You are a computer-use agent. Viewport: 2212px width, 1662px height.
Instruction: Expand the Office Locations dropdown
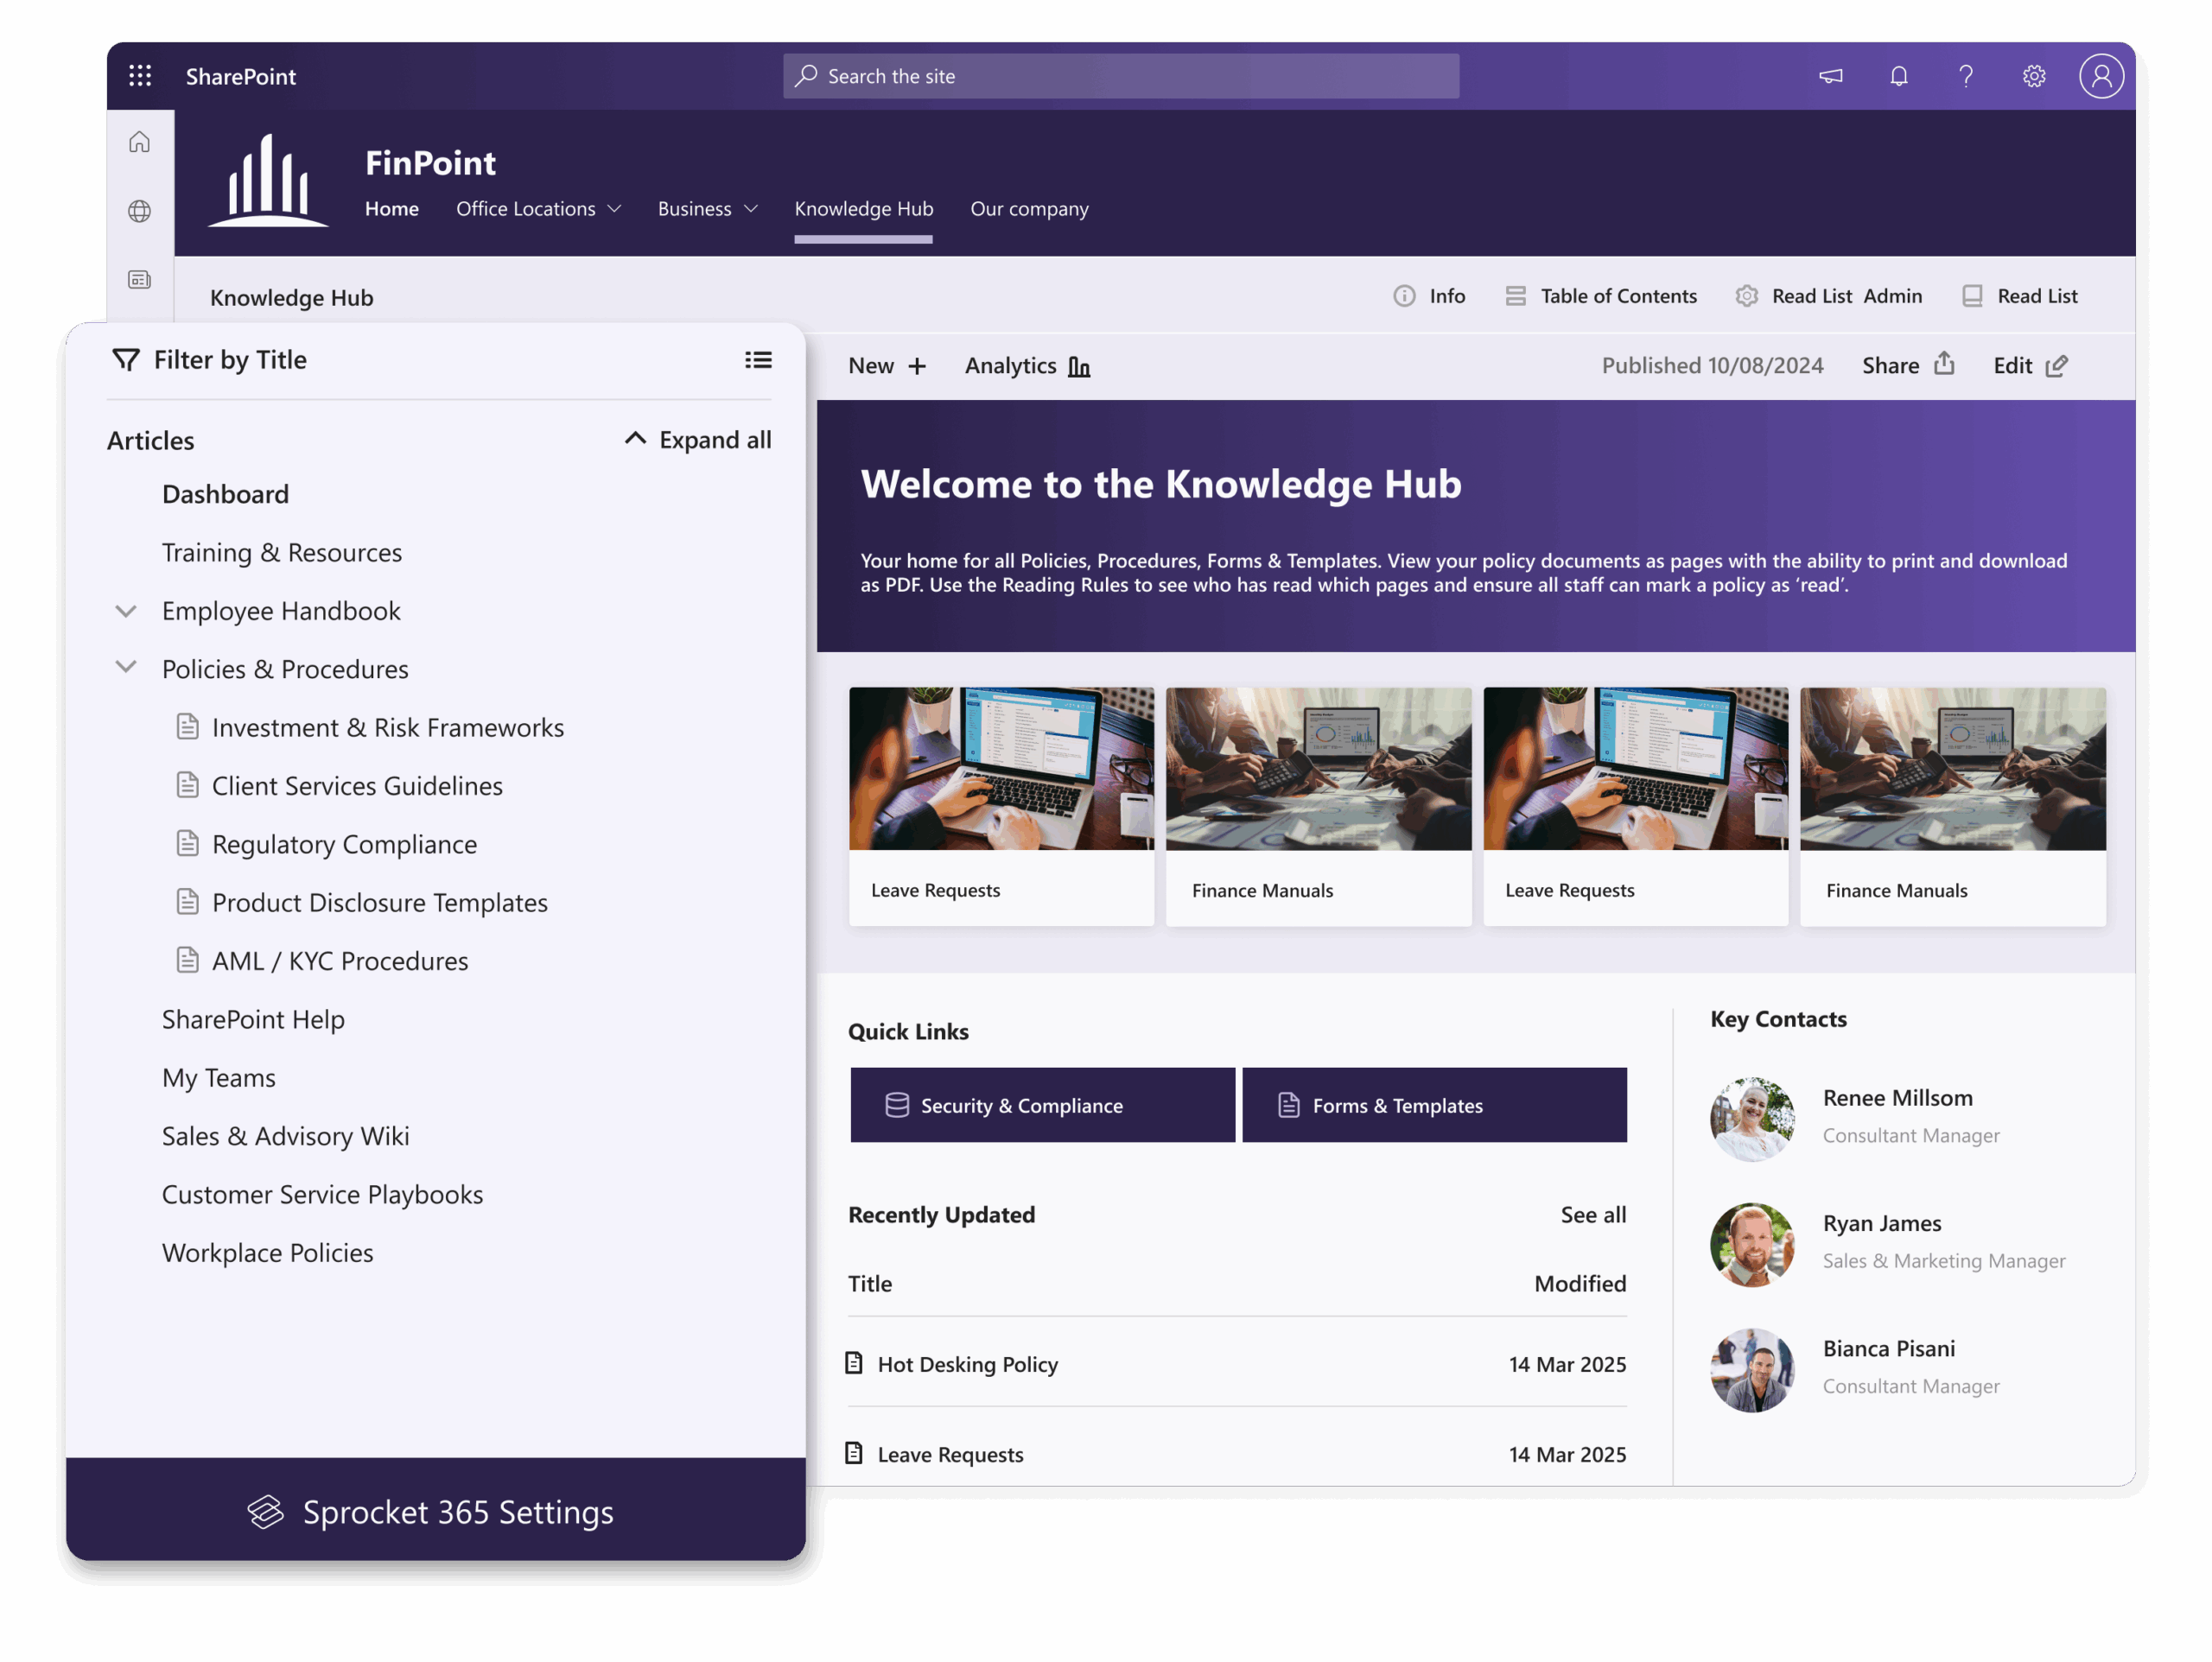pos(615,209)
